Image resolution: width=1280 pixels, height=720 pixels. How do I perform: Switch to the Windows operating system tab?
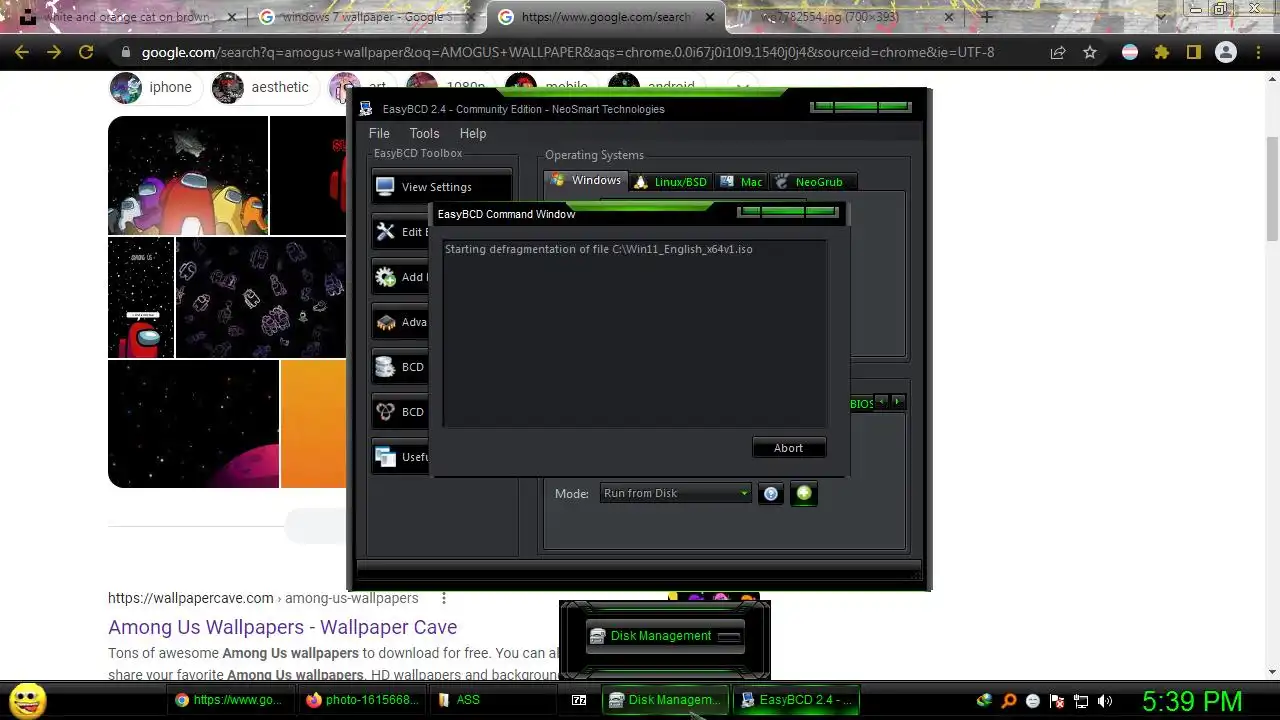(x=586, y=181)
